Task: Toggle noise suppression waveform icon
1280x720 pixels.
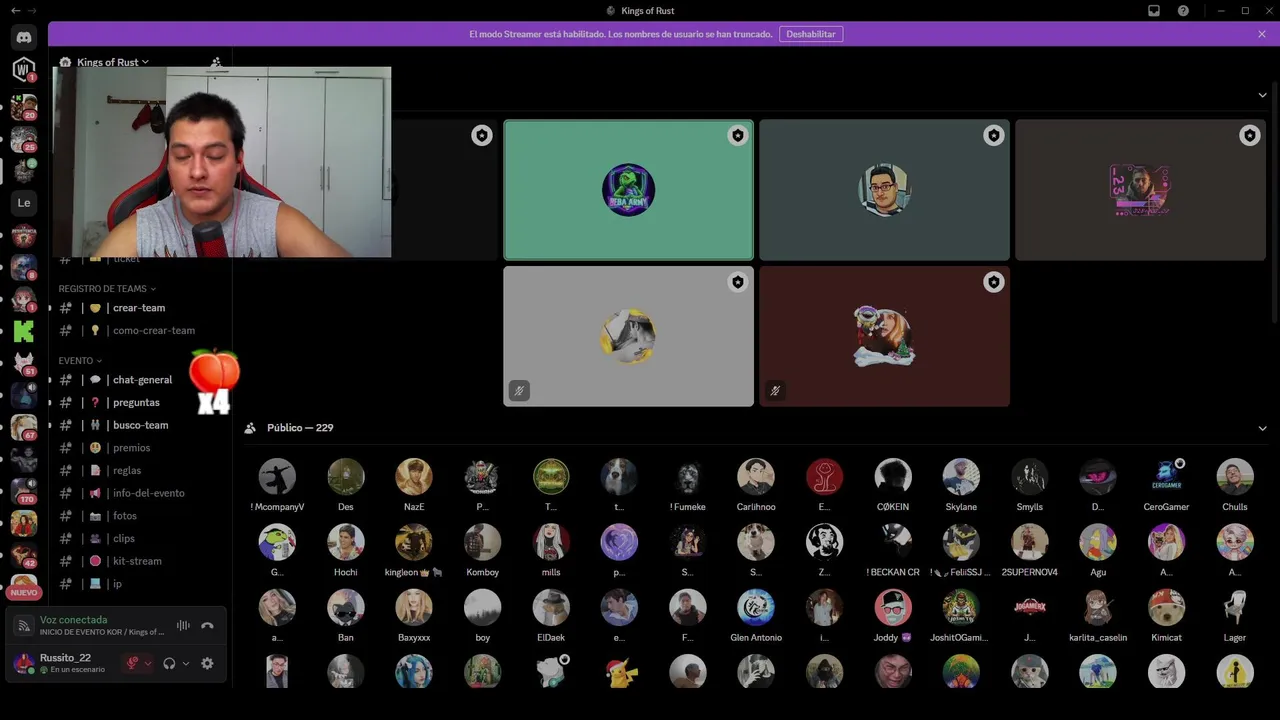Action: [x=183, y=626]
